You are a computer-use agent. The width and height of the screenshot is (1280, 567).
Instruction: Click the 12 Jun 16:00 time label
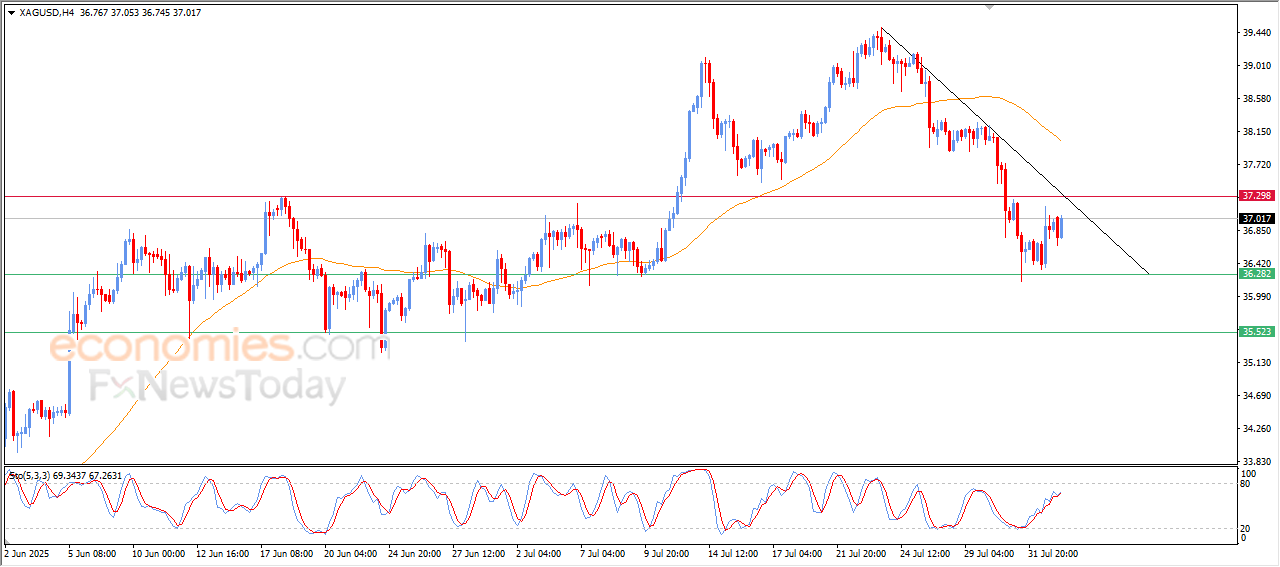(x=224, y=552)
